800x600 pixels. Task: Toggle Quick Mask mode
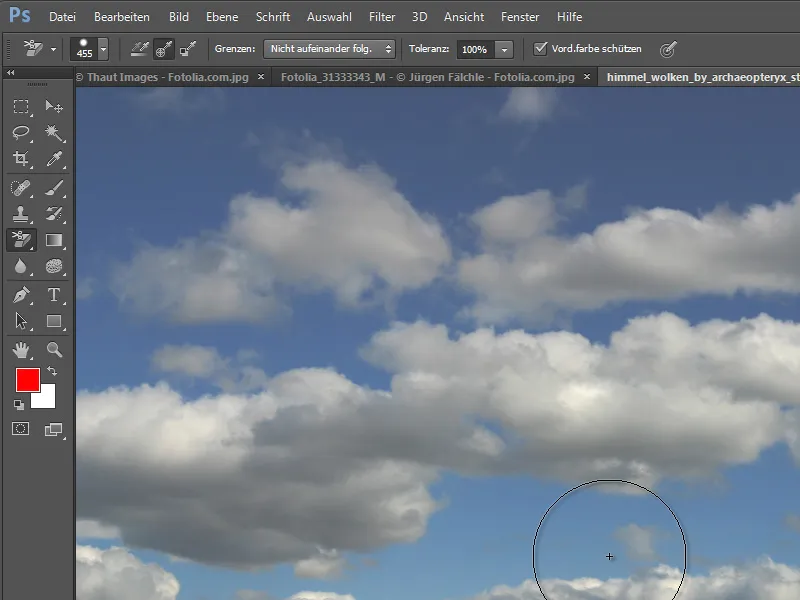pyautogui.click(x=21, y=429)
